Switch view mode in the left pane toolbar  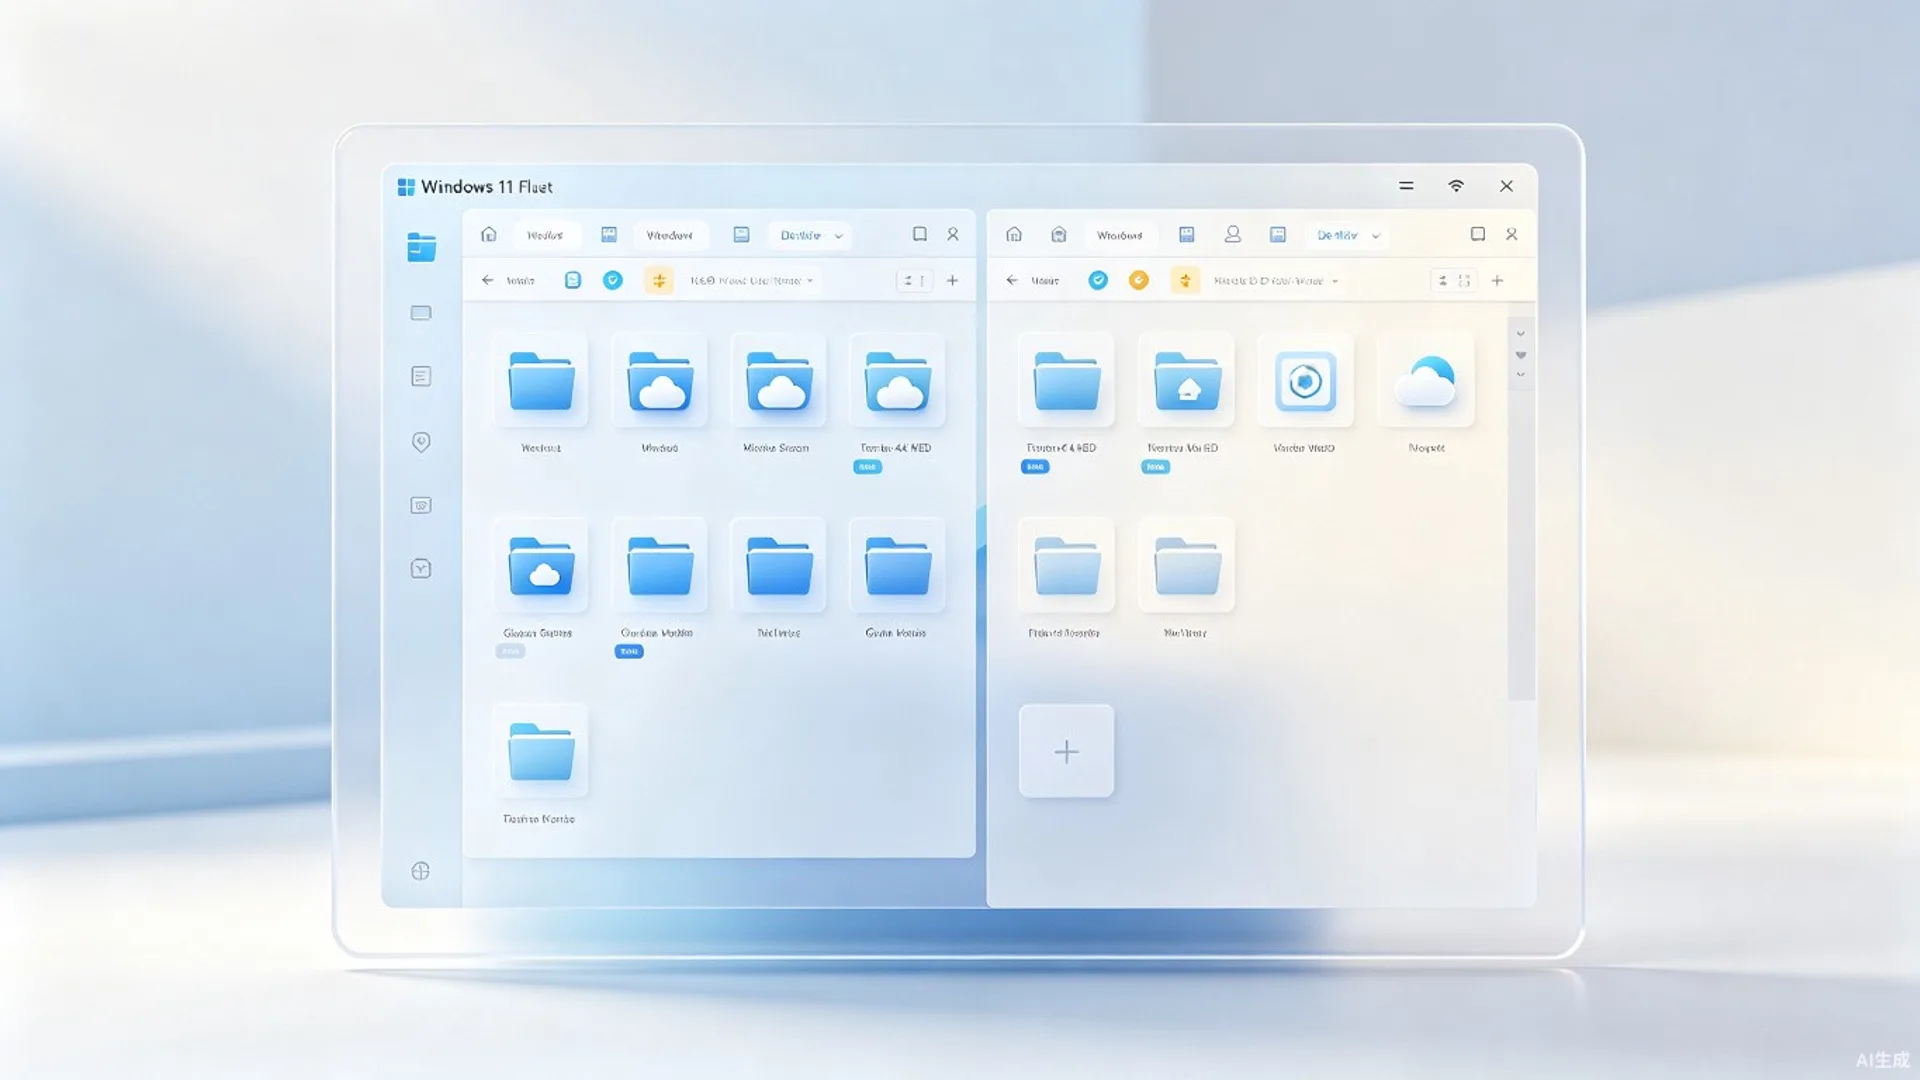[x=914, y=281]
